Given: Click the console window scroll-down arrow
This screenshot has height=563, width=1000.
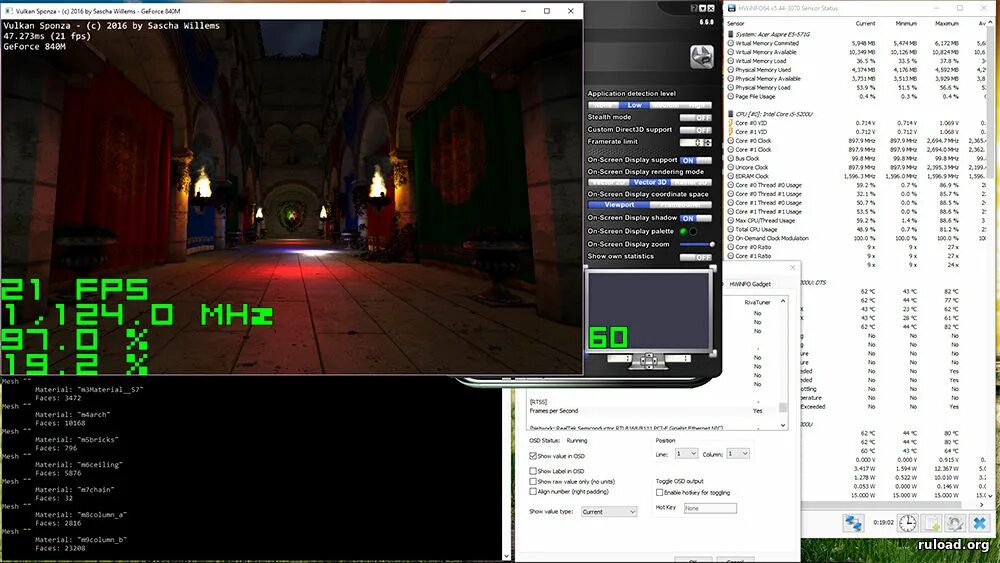Looking at the screenshot, I should click(506, 556).
